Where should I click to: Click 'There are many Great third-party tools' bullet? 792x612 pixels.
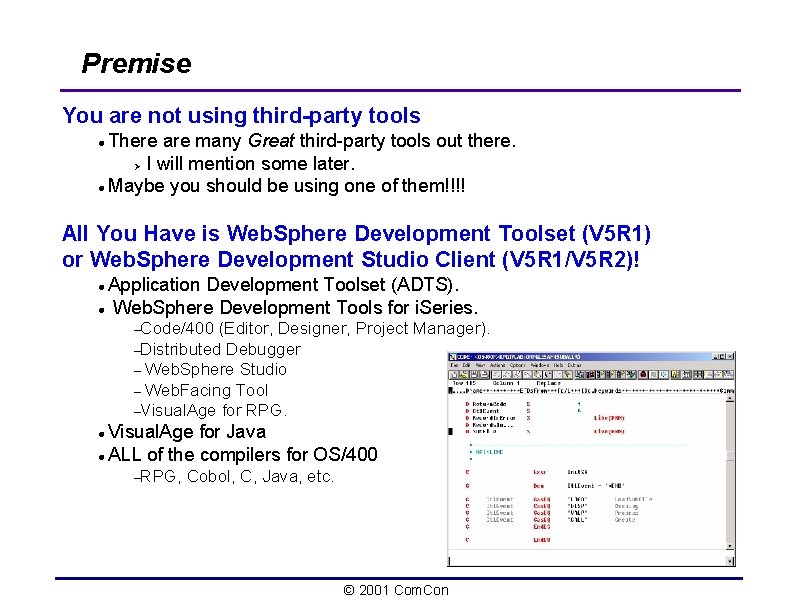pos(312,140)
